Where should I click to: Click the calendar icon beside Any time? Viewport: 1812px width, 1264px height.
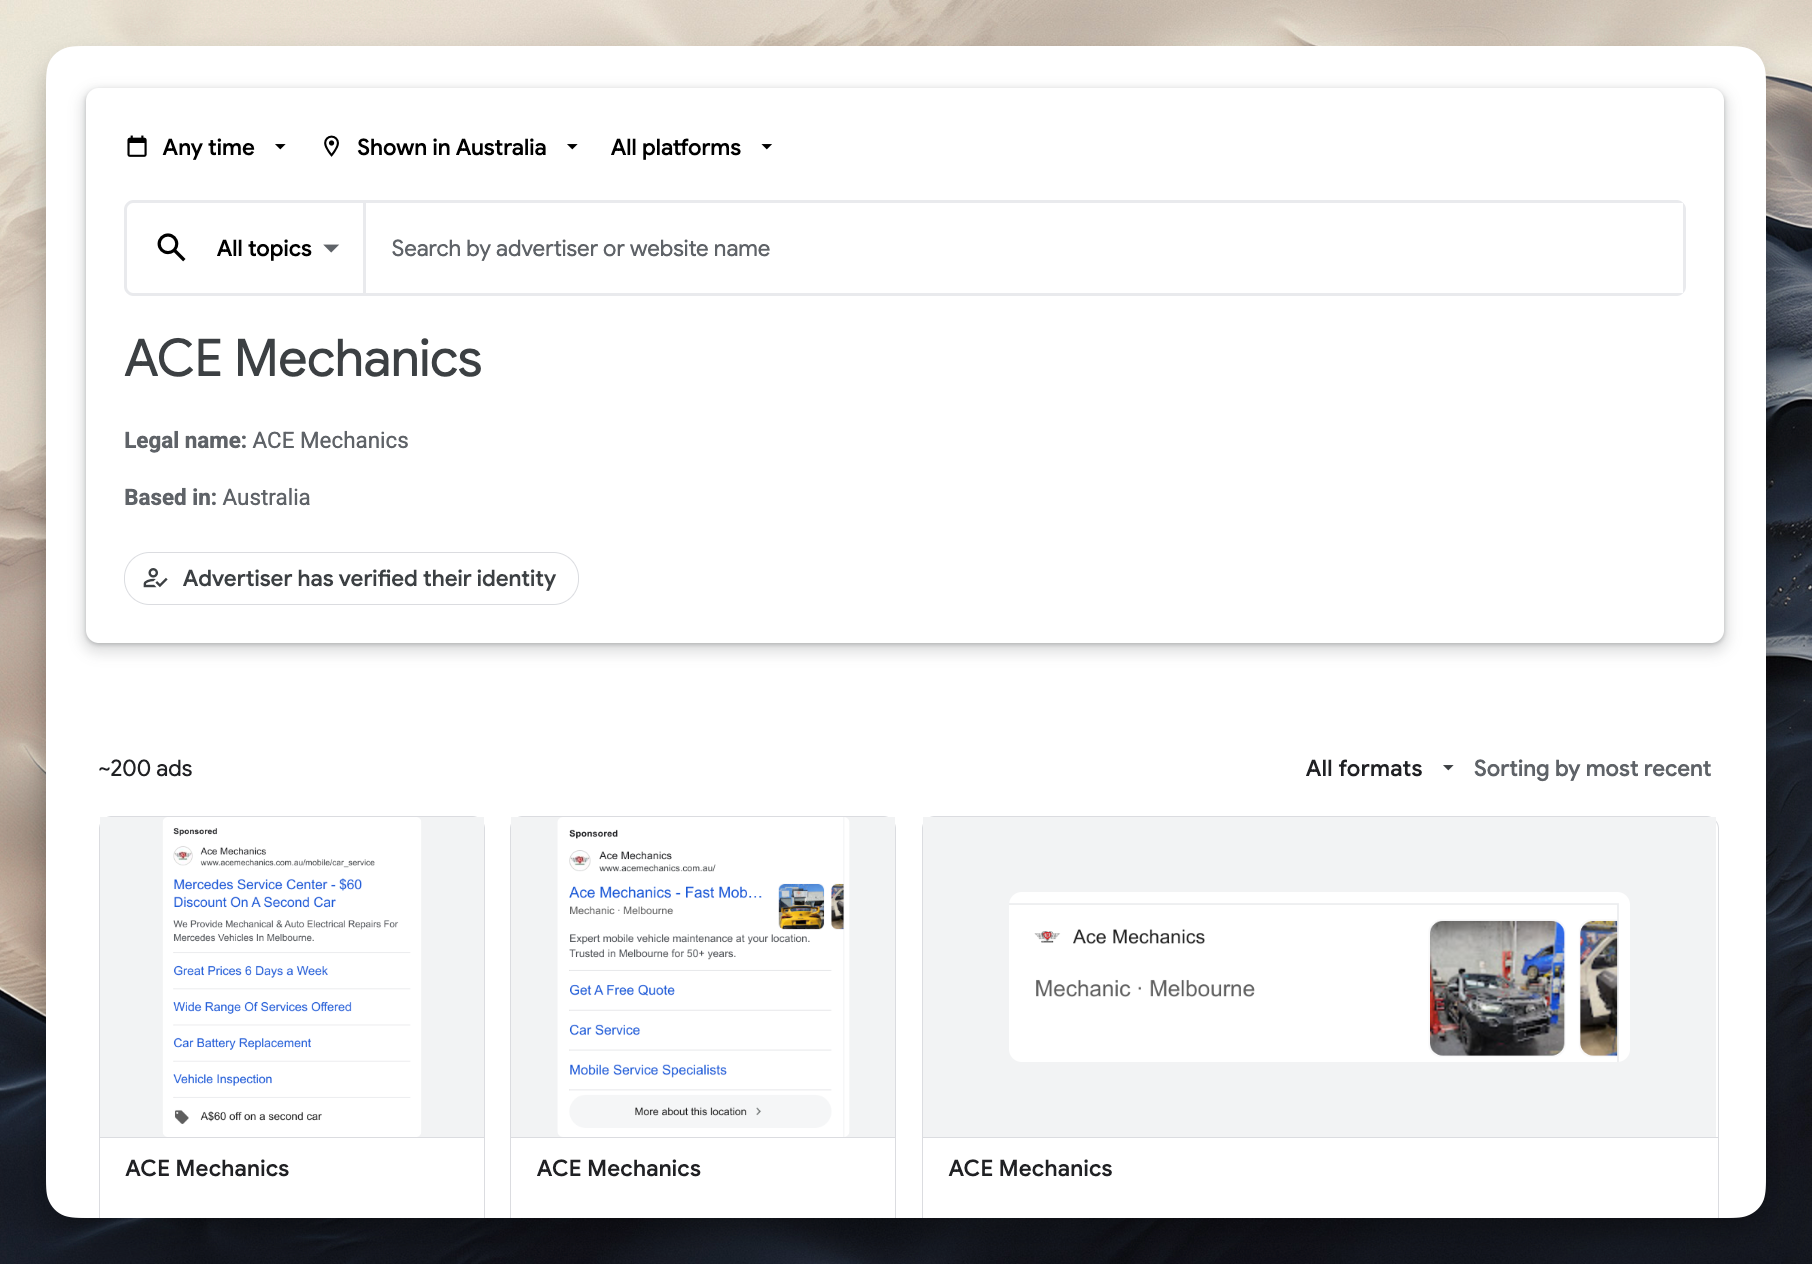[x=137, y=146]
